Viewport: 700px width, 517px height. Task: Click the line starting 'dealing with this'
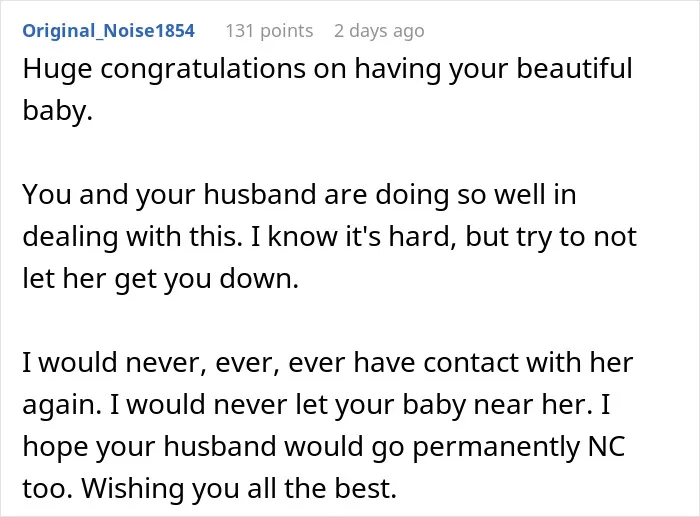click(x=329, y=237)
